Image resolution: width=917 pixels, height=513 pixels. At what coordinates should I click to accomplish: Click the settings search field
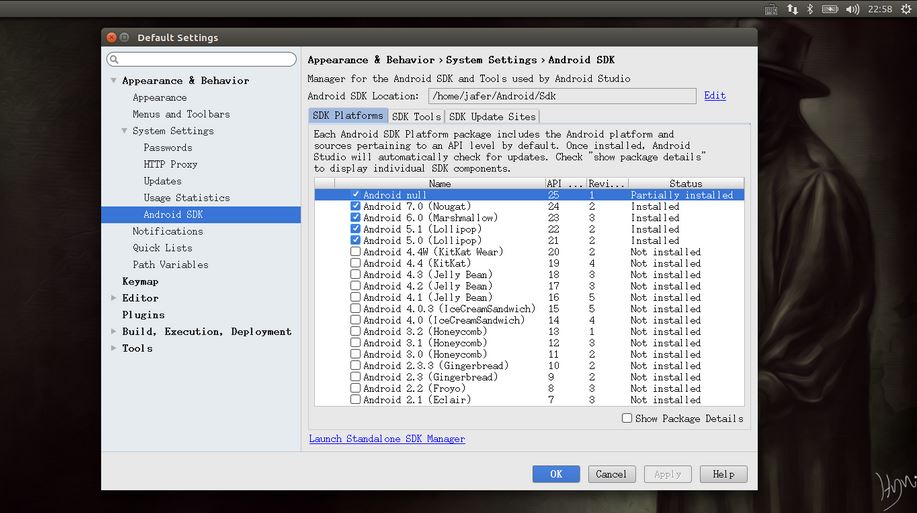tap(202, 59)
